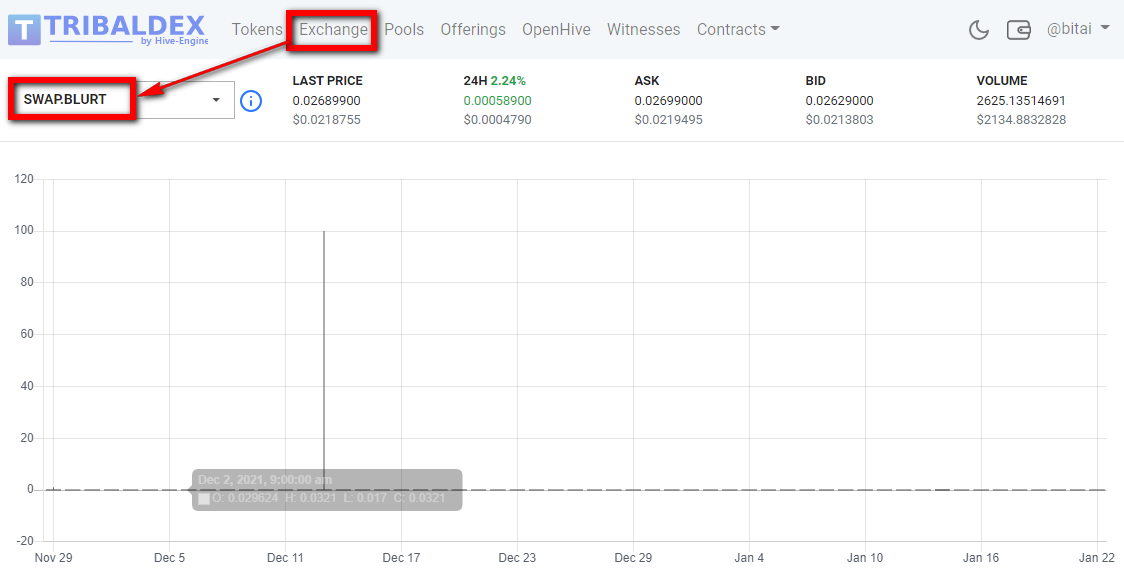The image size is (1124, 575).
Task: Click the VOLUME value 2625.13514691
Action: click(1021, 100)
